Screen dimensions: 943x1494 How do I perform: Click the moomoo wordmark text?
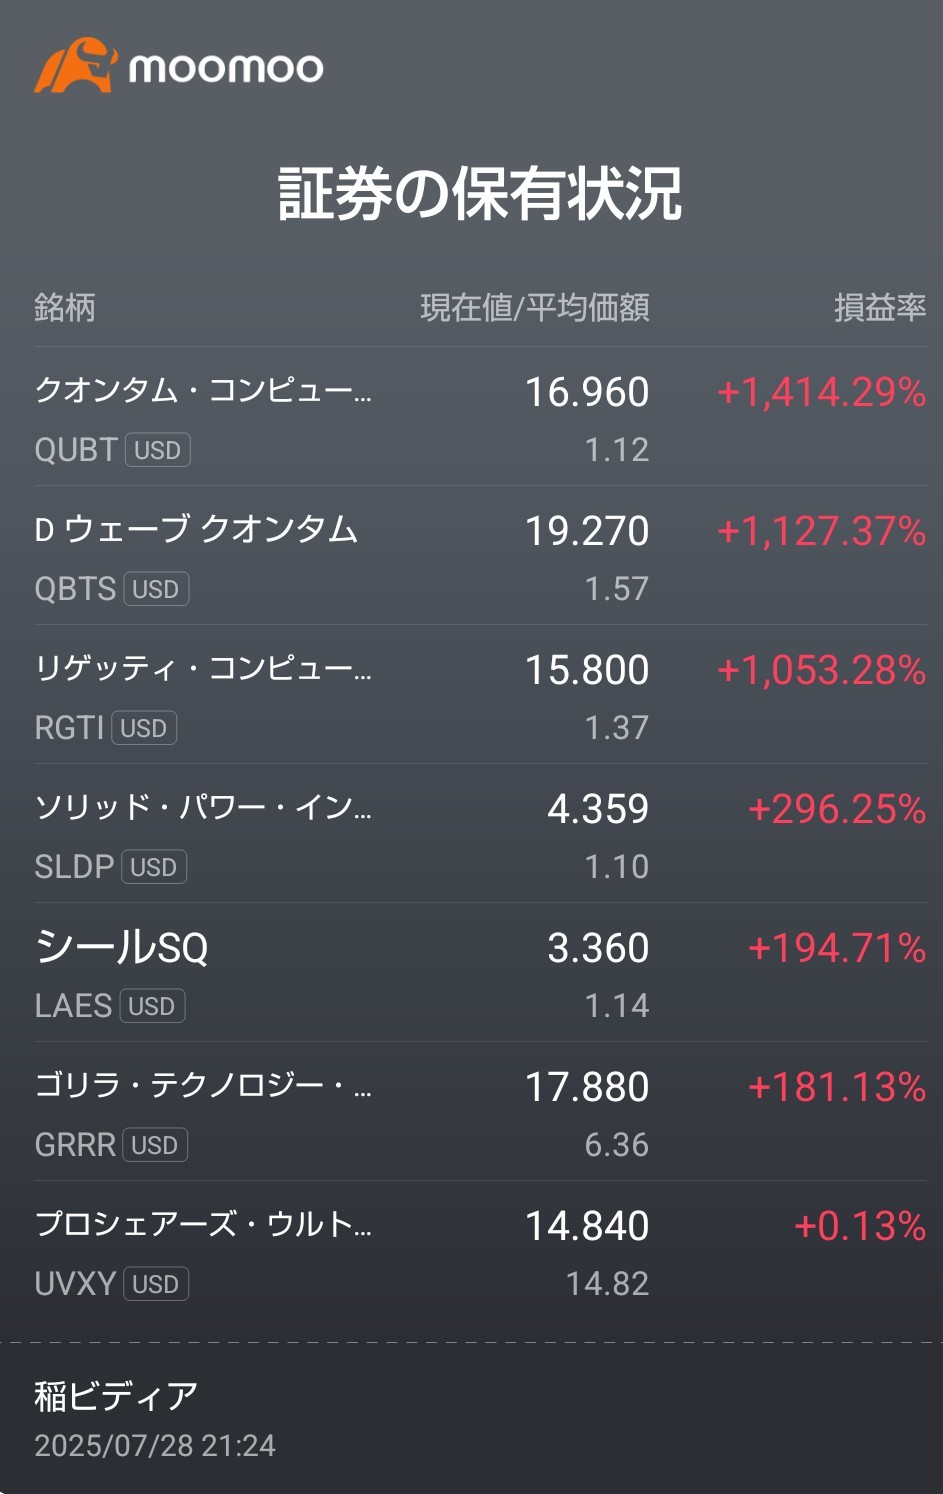(226, 68)
